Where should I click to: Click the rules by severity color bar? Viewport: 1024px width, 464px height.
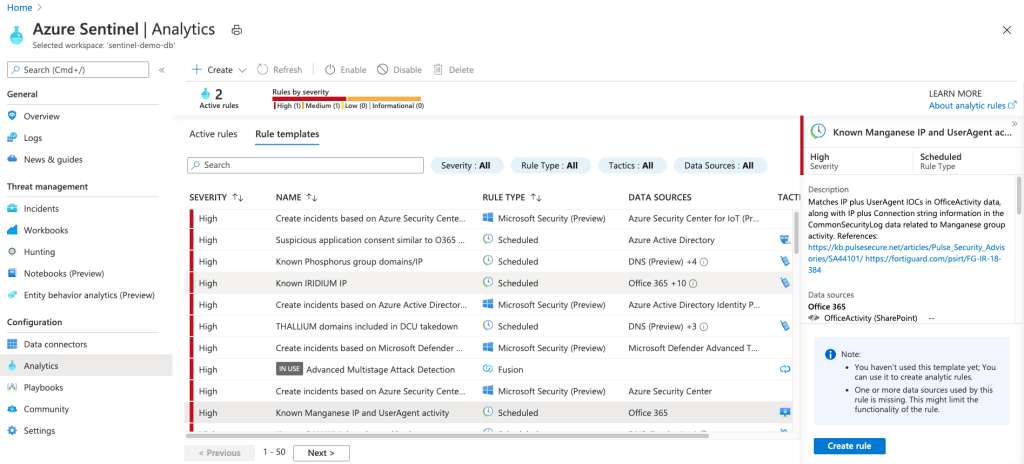(x=346, y=98)
